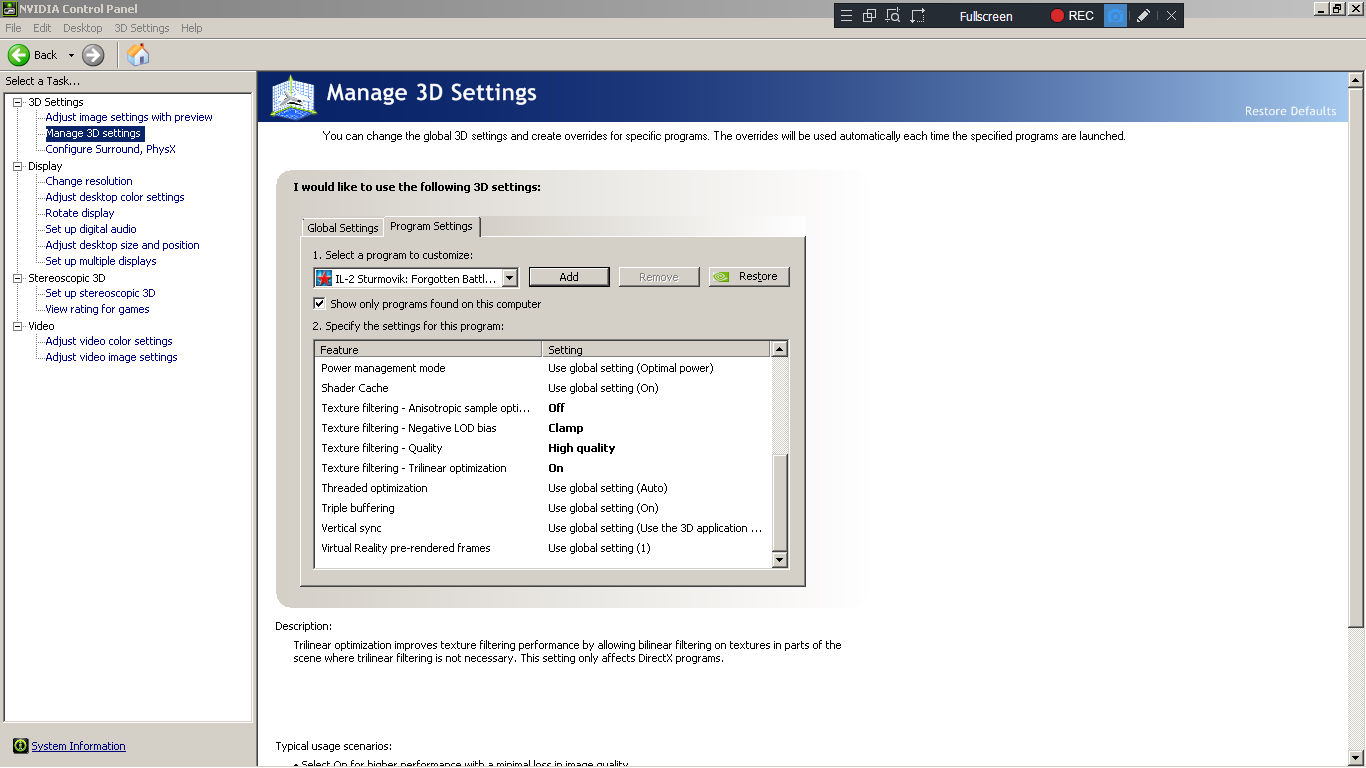1366x768 pixels.
Task: Open Adjust desktop size and position
Action: coord(122,245)
